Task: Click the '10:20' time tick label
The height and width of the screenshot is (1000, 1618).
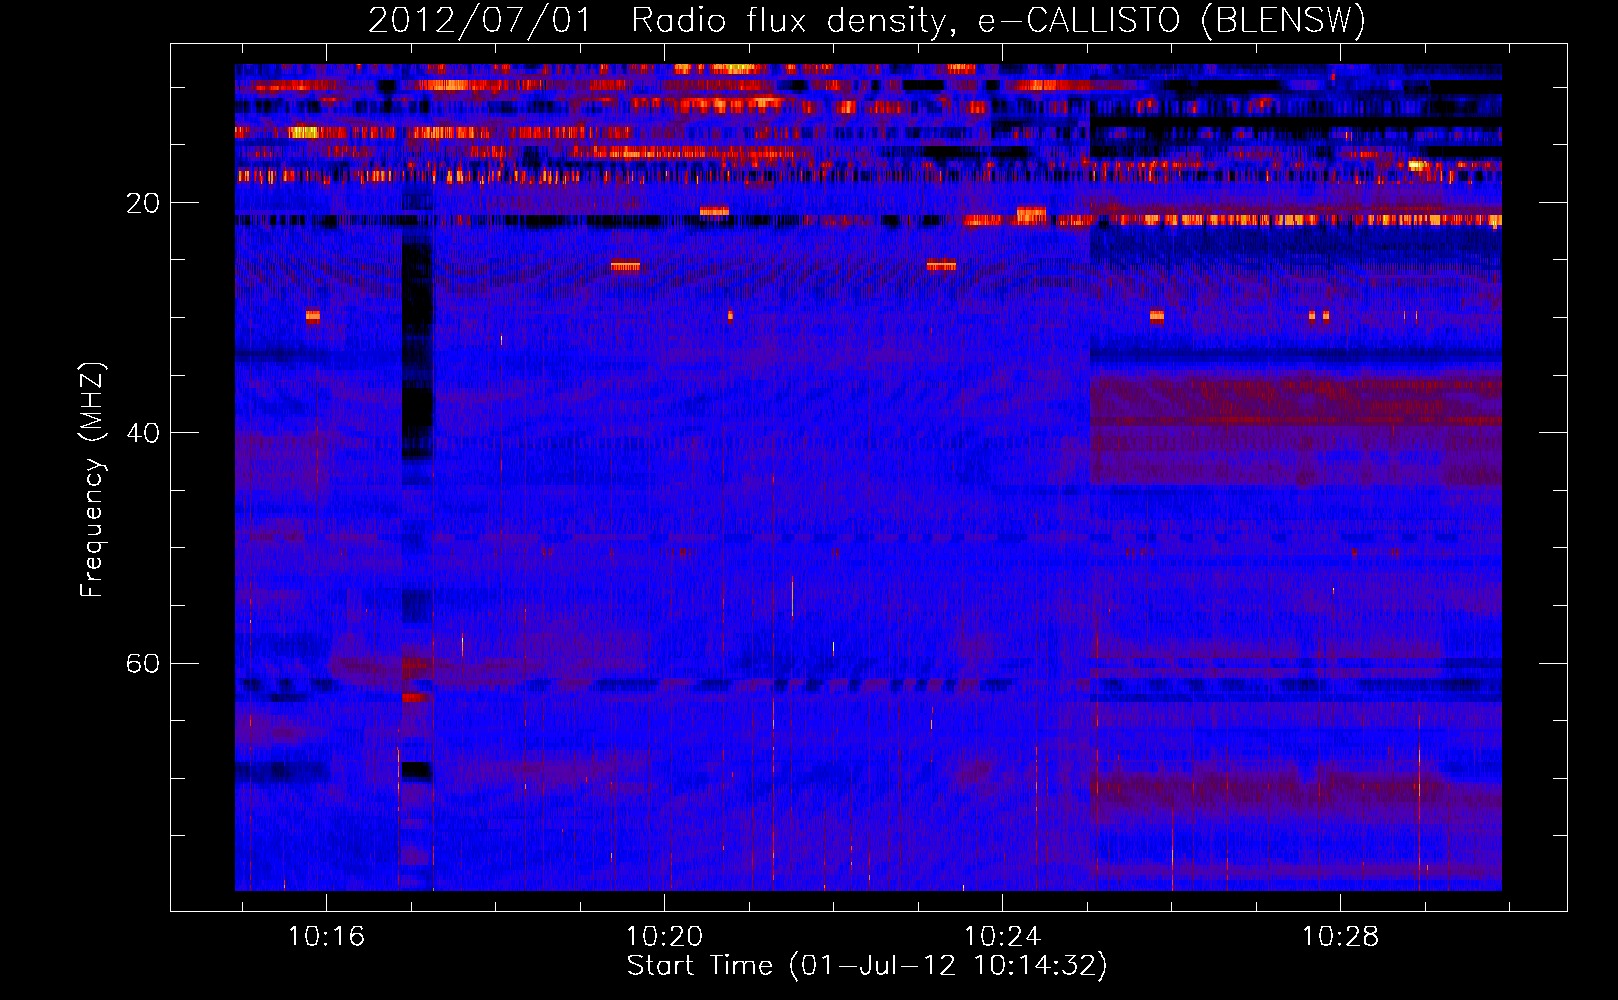Action: 664,937
